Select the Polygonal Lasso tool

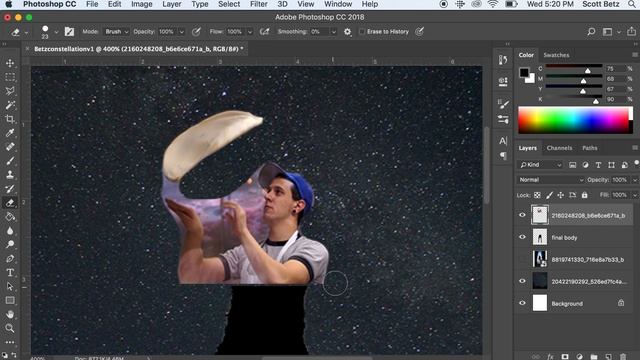pos(10,91)
